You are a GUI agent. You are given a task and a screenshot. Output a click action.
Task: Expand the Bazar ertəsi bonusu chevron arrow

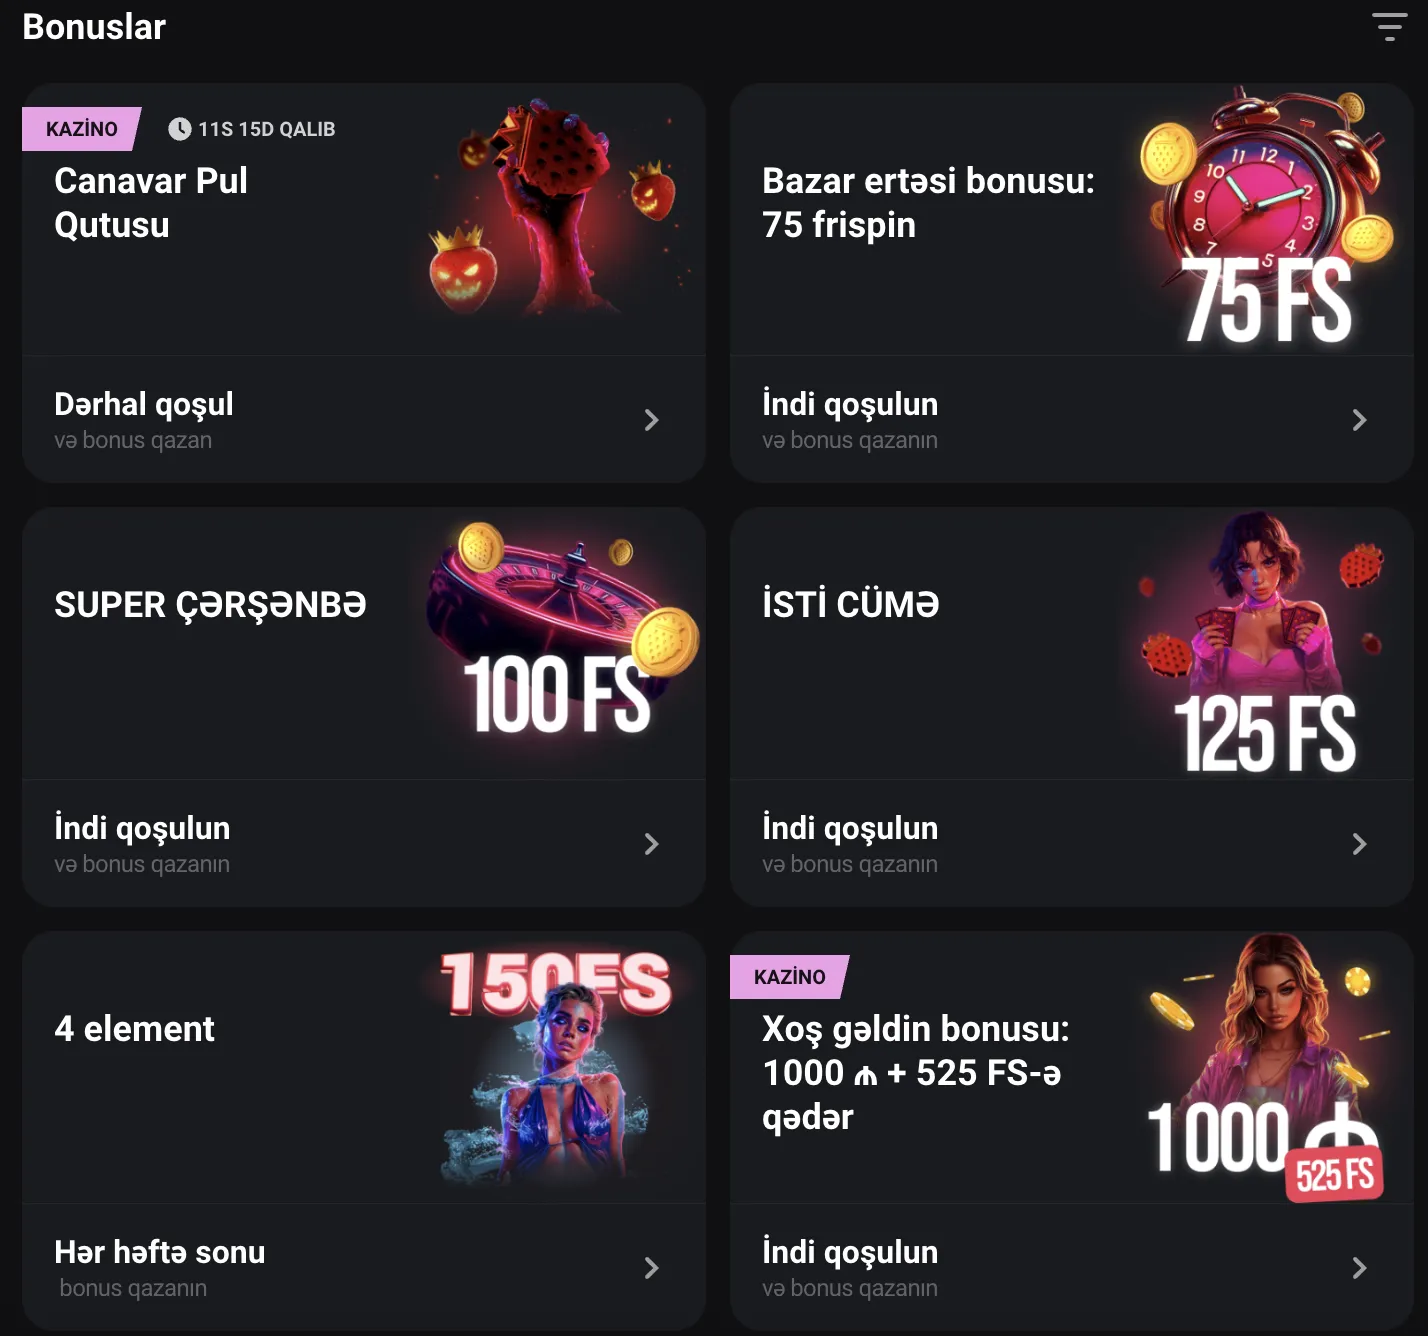(1360, 420)
